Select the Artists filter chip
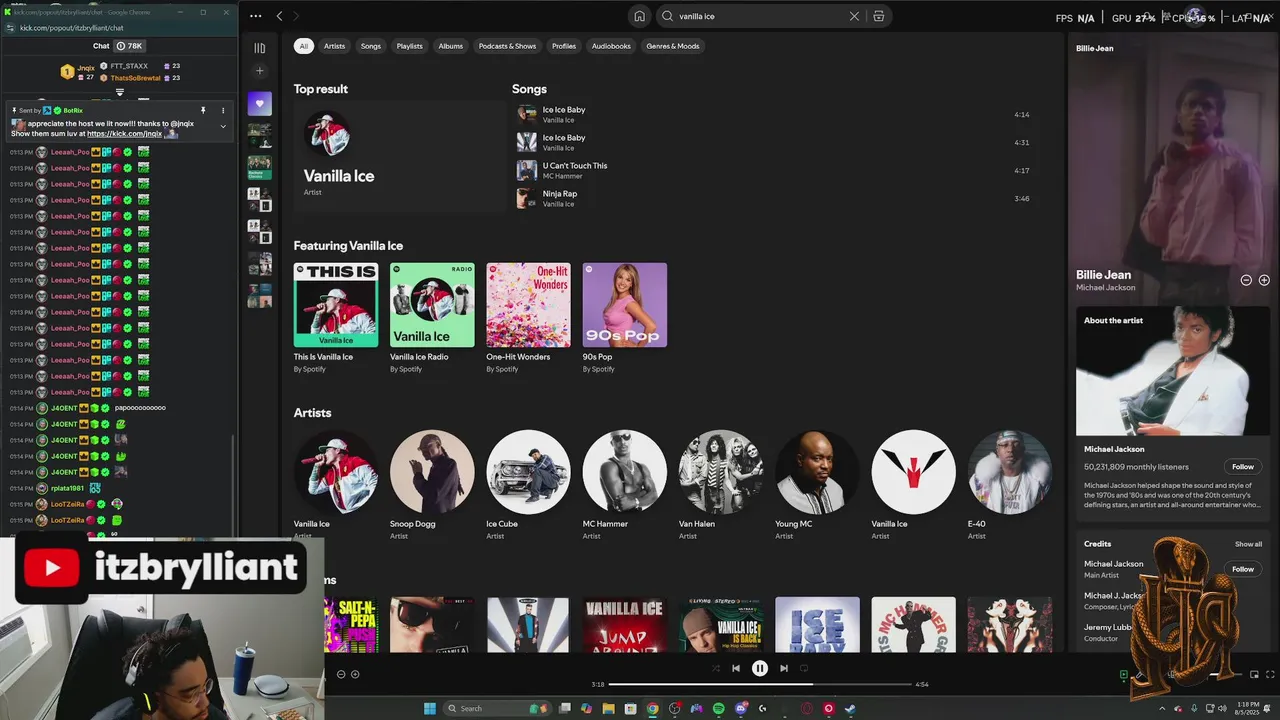This screenshot has height=720, width=1280. [334, 46]
